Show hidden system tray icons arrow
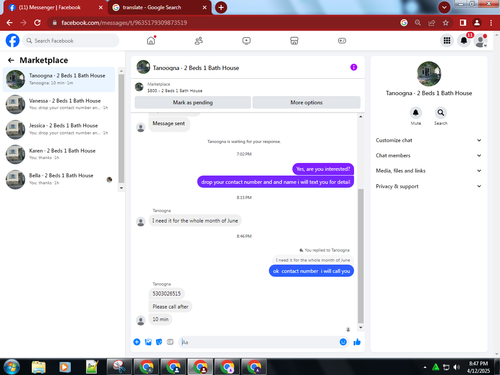This screenshot has height=375, width=500. pyautogui.click(x=425, y=367)
